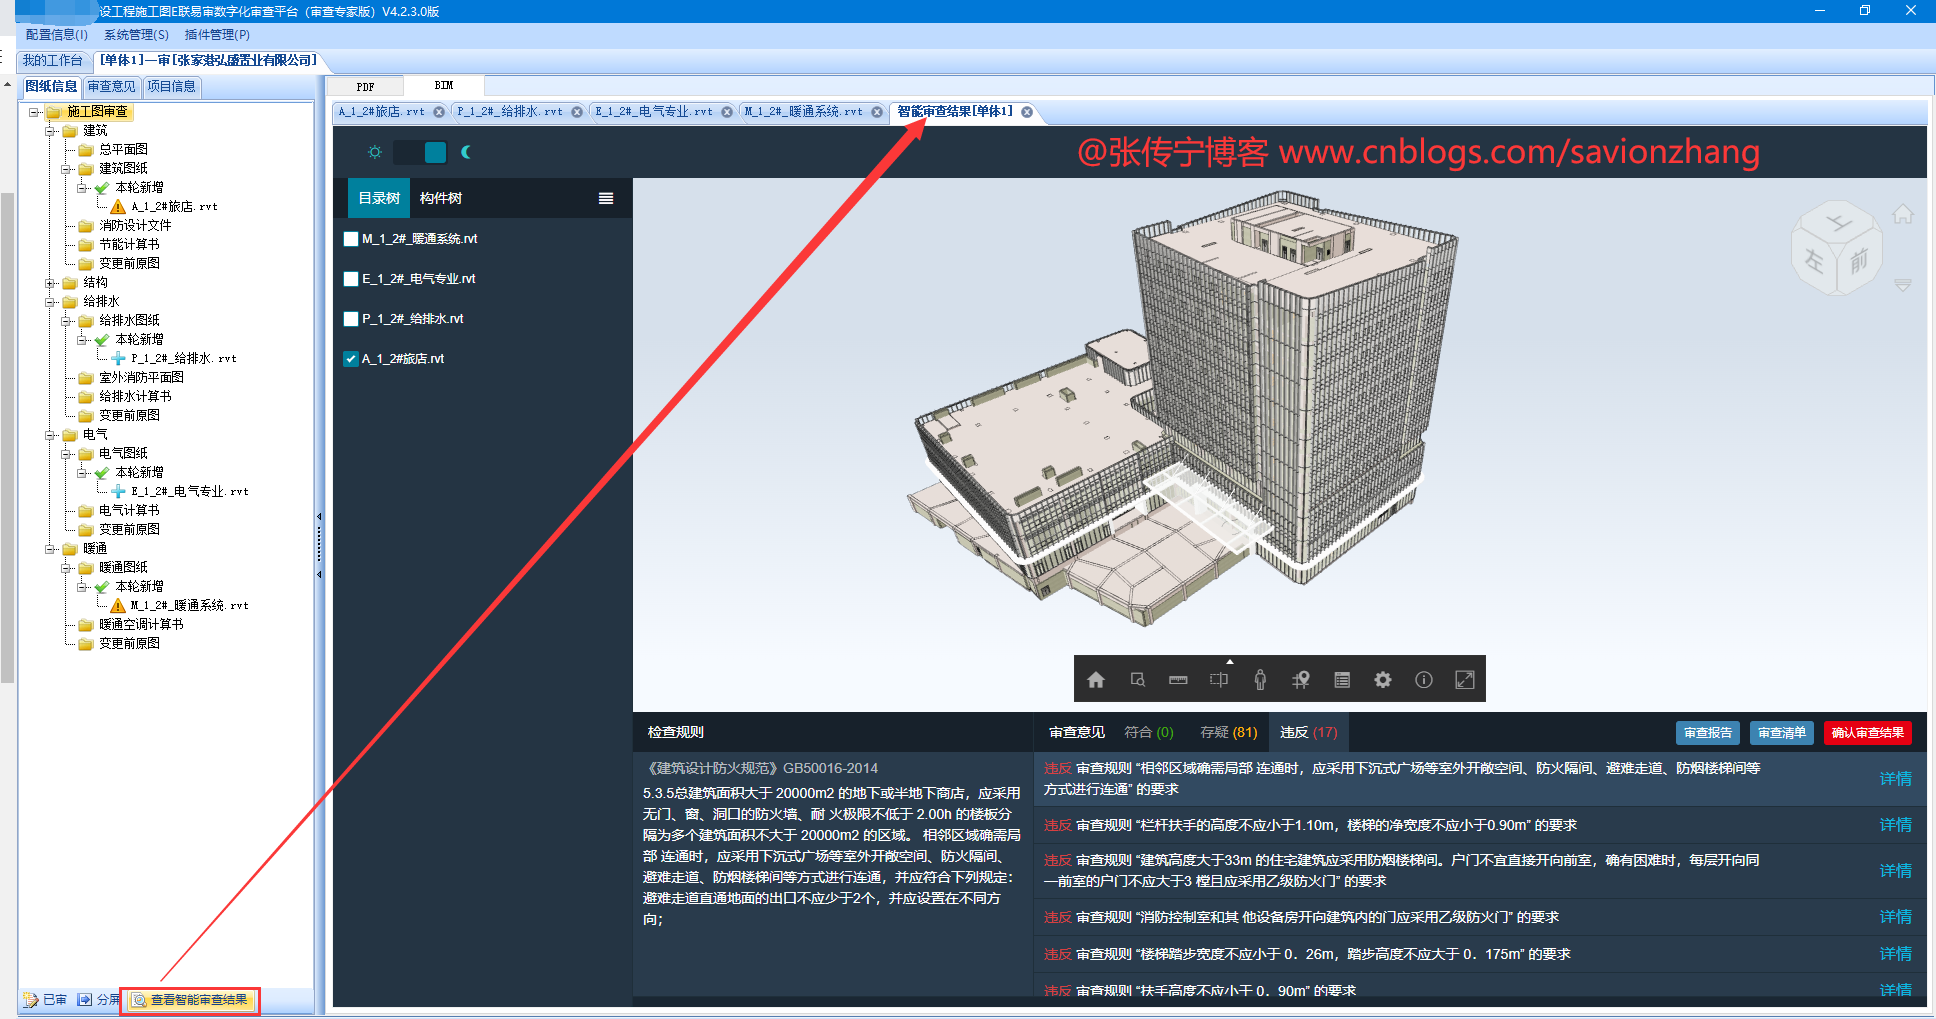This screenshot has height=1019, width=1936.
Task: Select the 室外消防平面图 folder in tree
Action: [x=141, y=378]
